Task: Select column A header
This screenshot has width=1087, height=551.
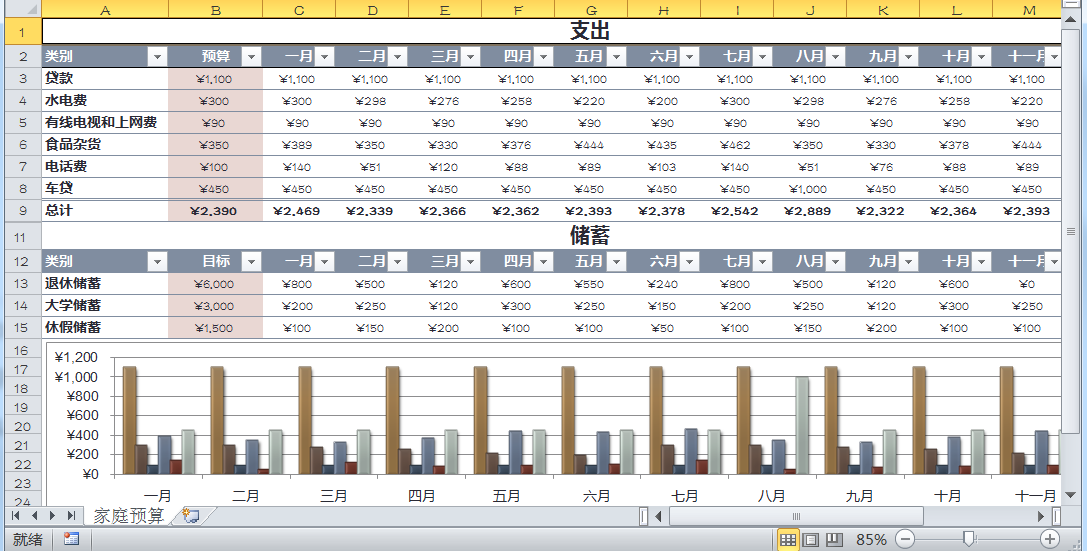Action: pyautogui.click(x=105, y=10)
